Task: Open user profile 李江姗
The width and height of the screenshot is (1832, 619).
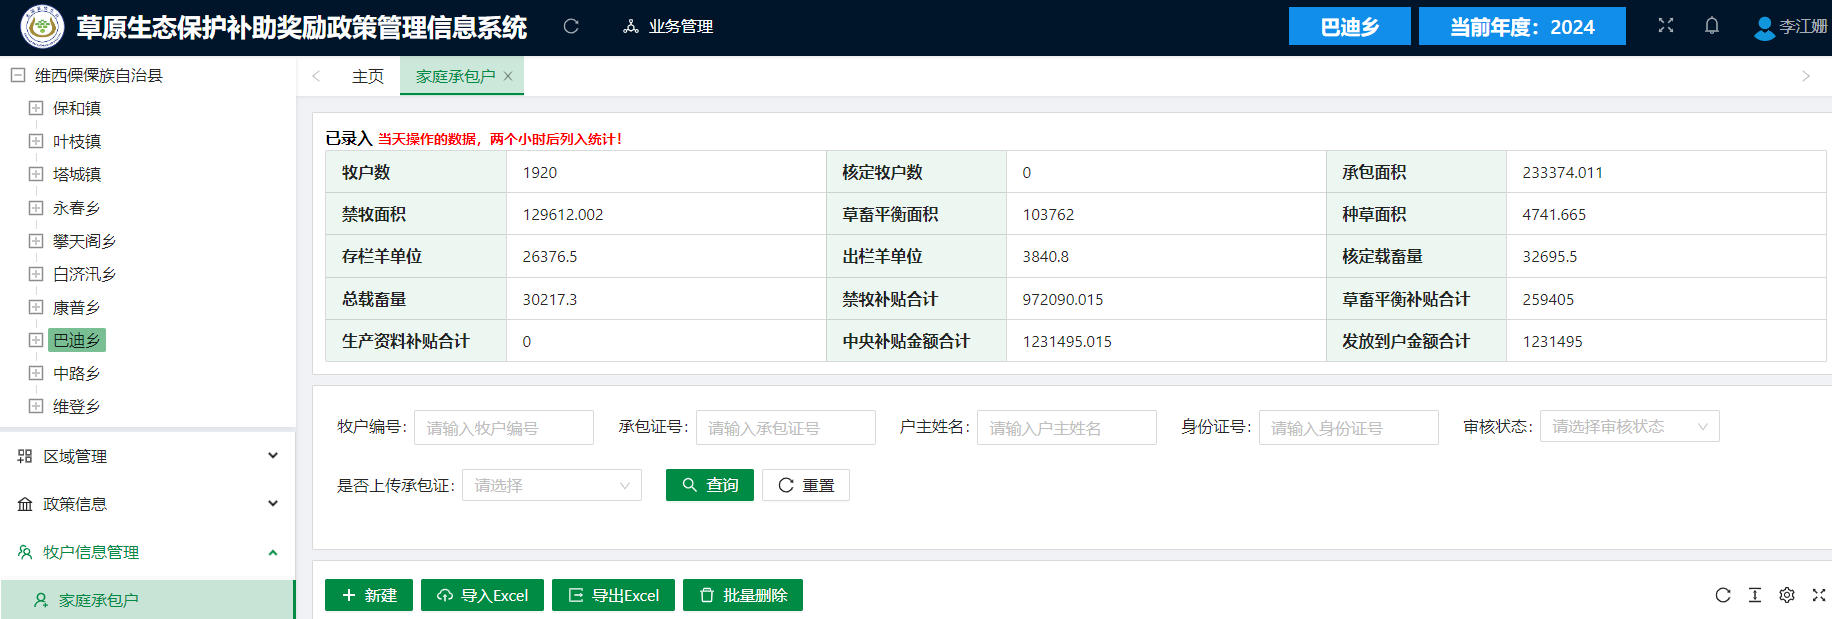Action: click(1791, 27)
